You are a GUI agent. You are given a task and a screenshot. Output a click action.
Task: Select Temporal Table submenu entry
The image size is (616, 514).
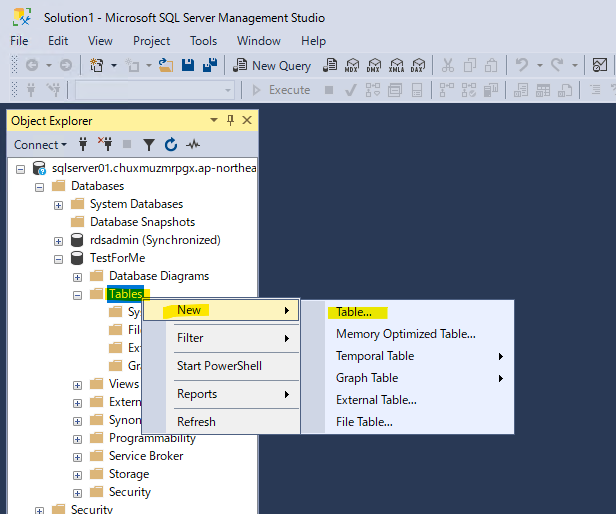coord(407,356)
